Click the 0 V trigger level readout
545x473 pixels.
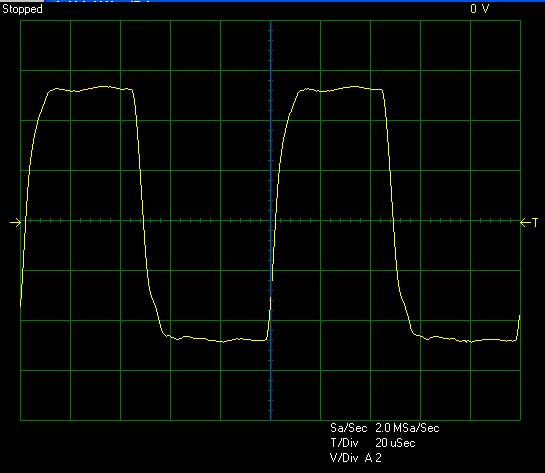[479, 9]
